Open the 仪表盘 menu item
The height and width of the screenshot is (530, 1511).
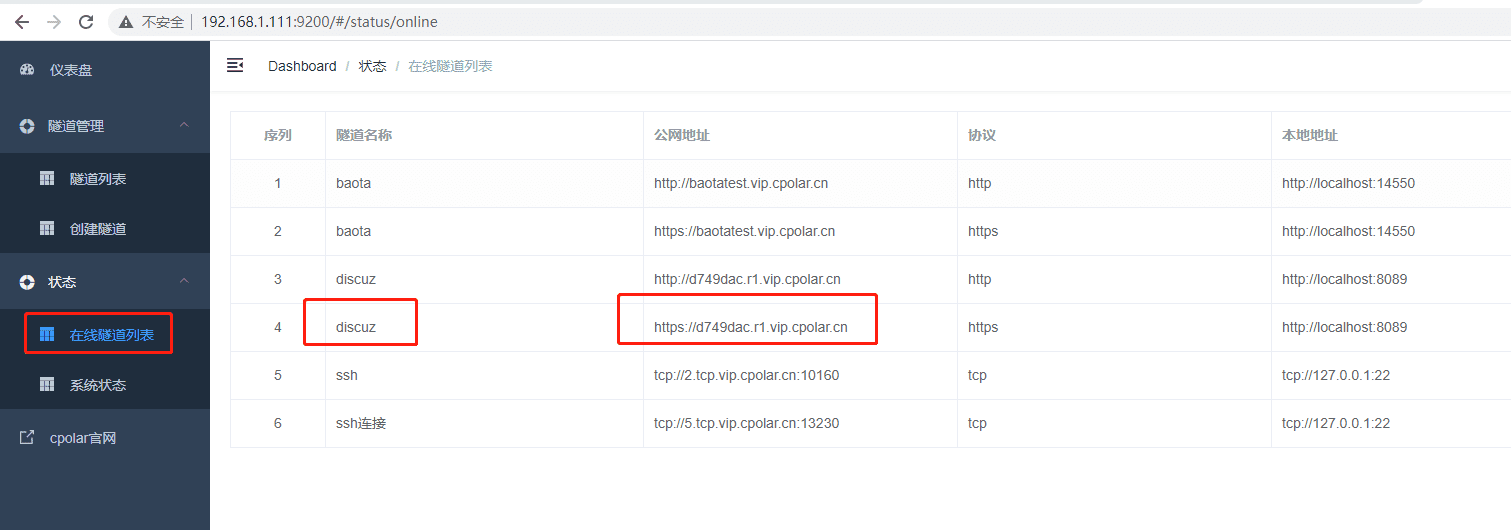coord(71,70)
